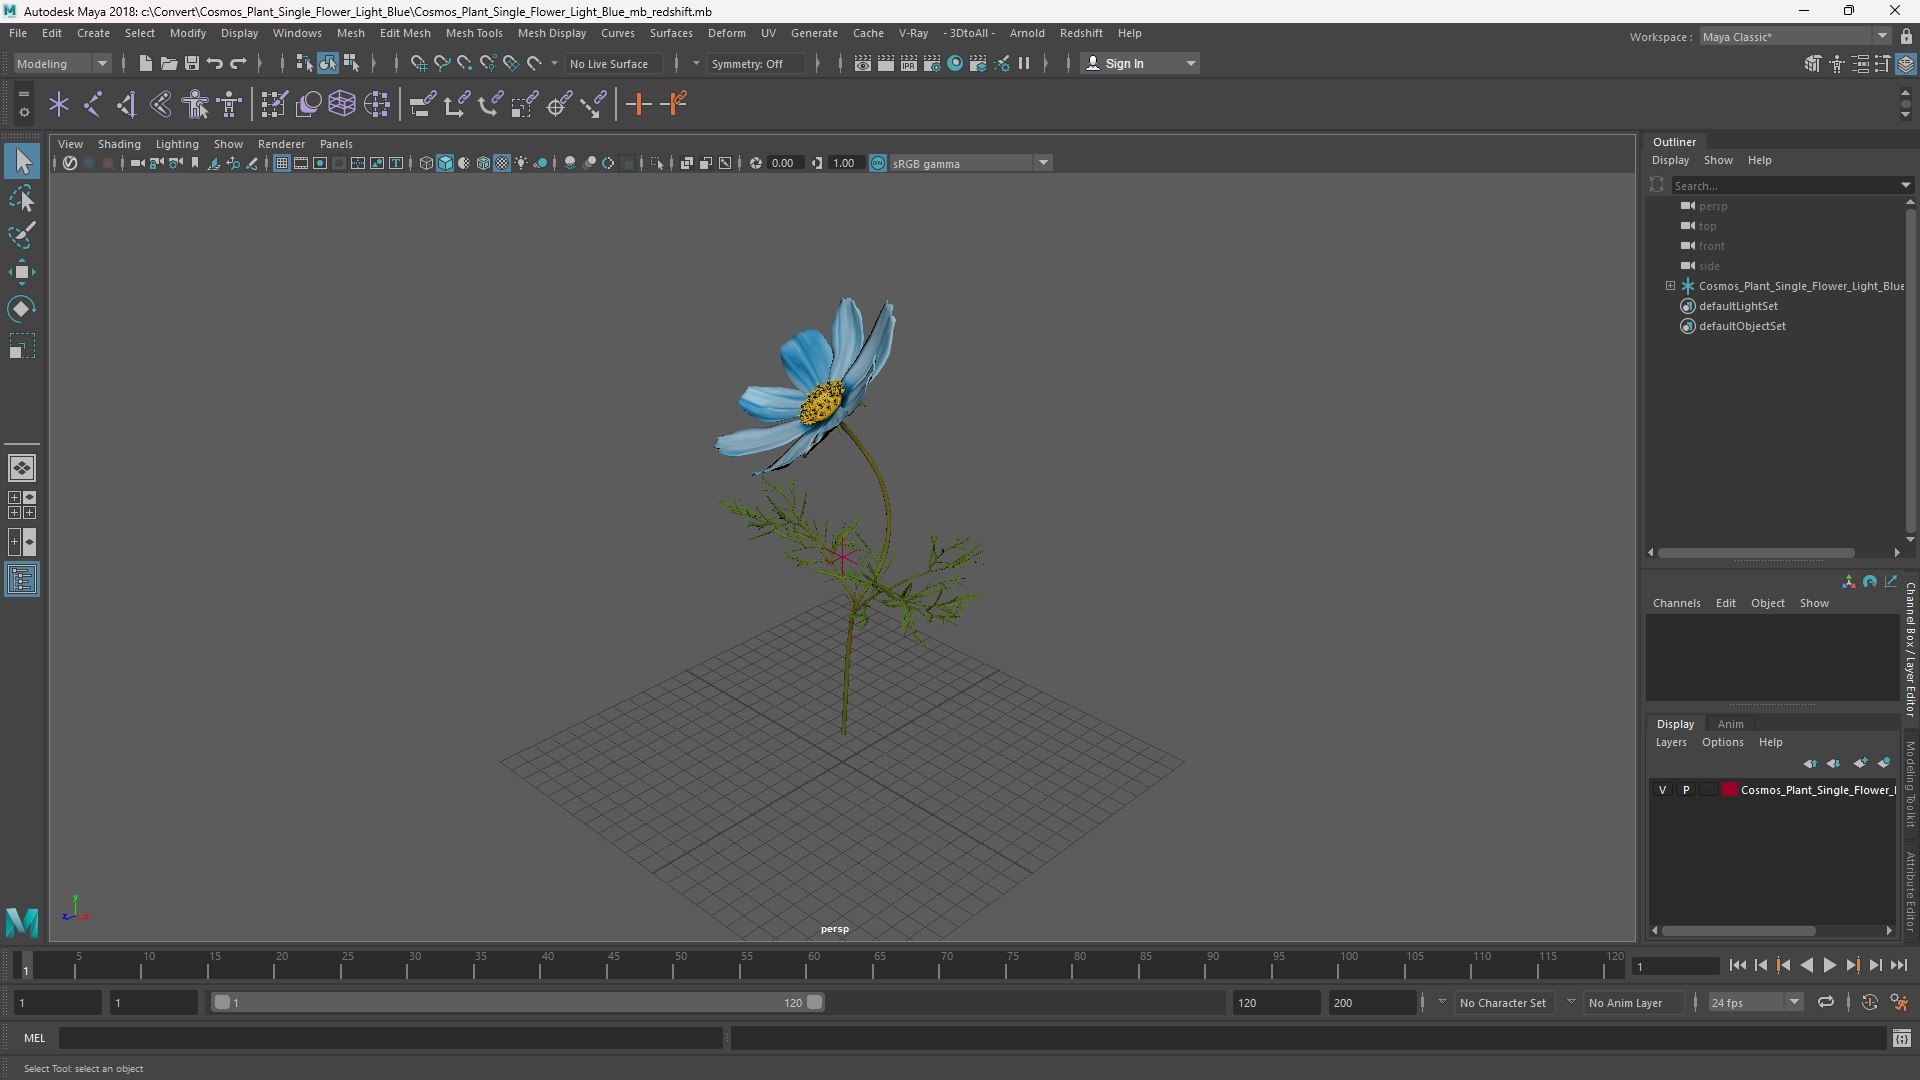Activate the Rotate tool in toolbox
1920x1080 pixels.
click(x=22, y=309)
